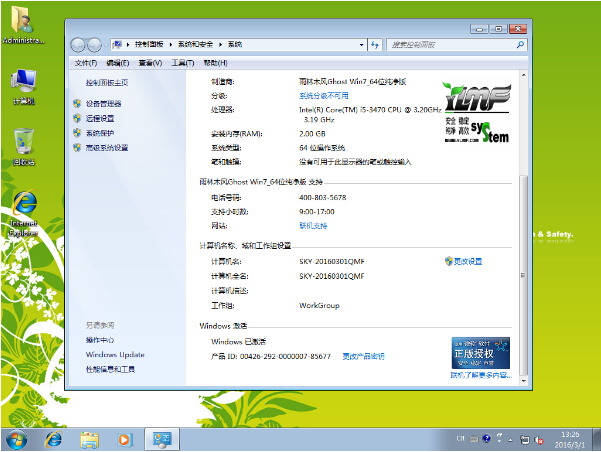Screen dimensions: 601x452
Task: Open the CH language indicator
Action: 460,439
